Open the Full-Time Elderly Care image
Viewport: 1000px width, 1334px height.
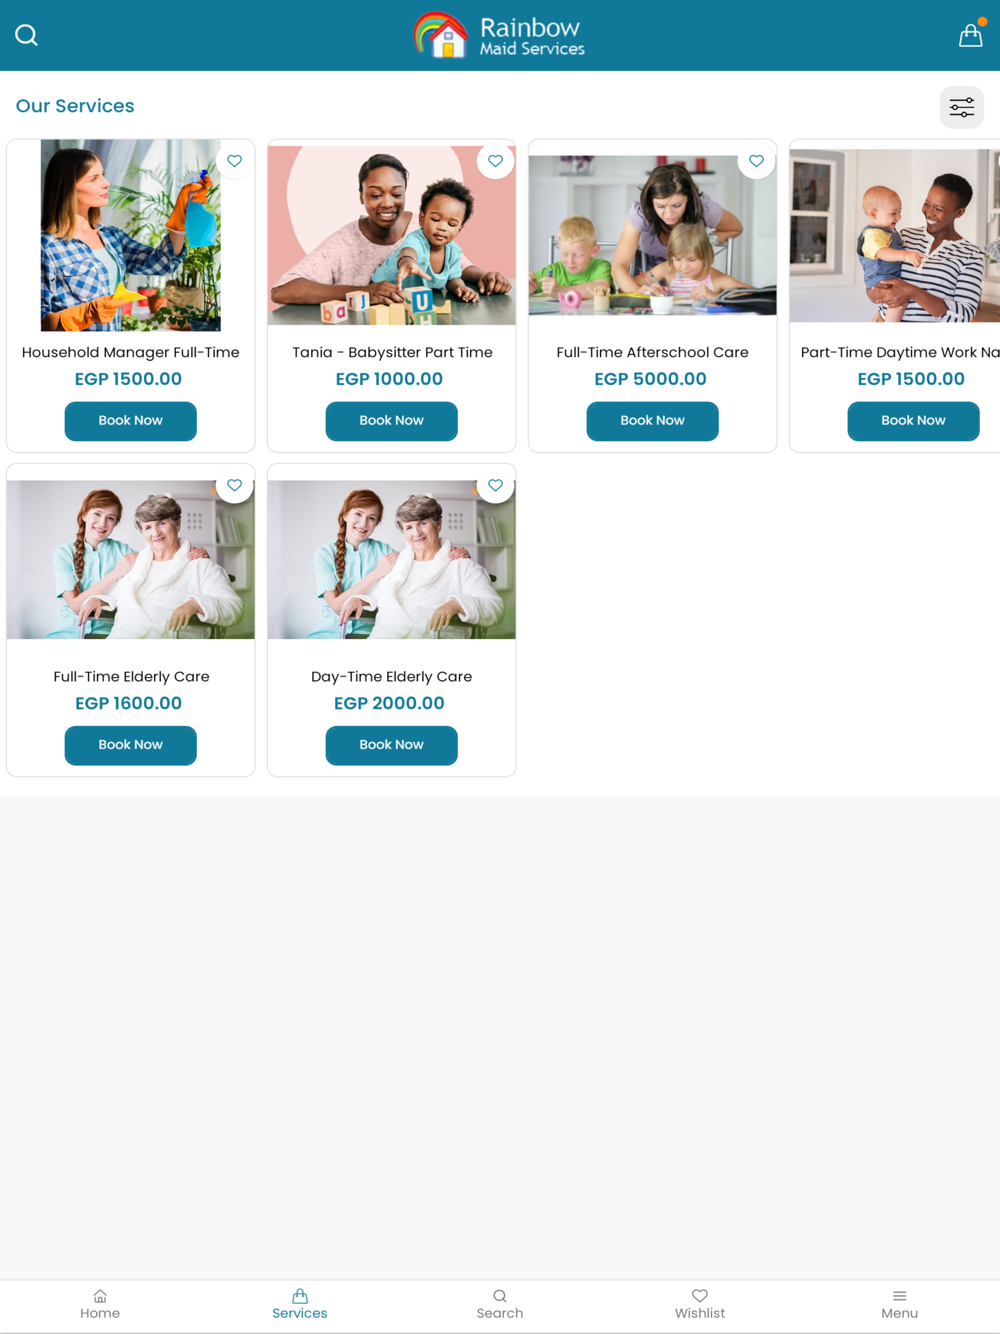point(131,559)
